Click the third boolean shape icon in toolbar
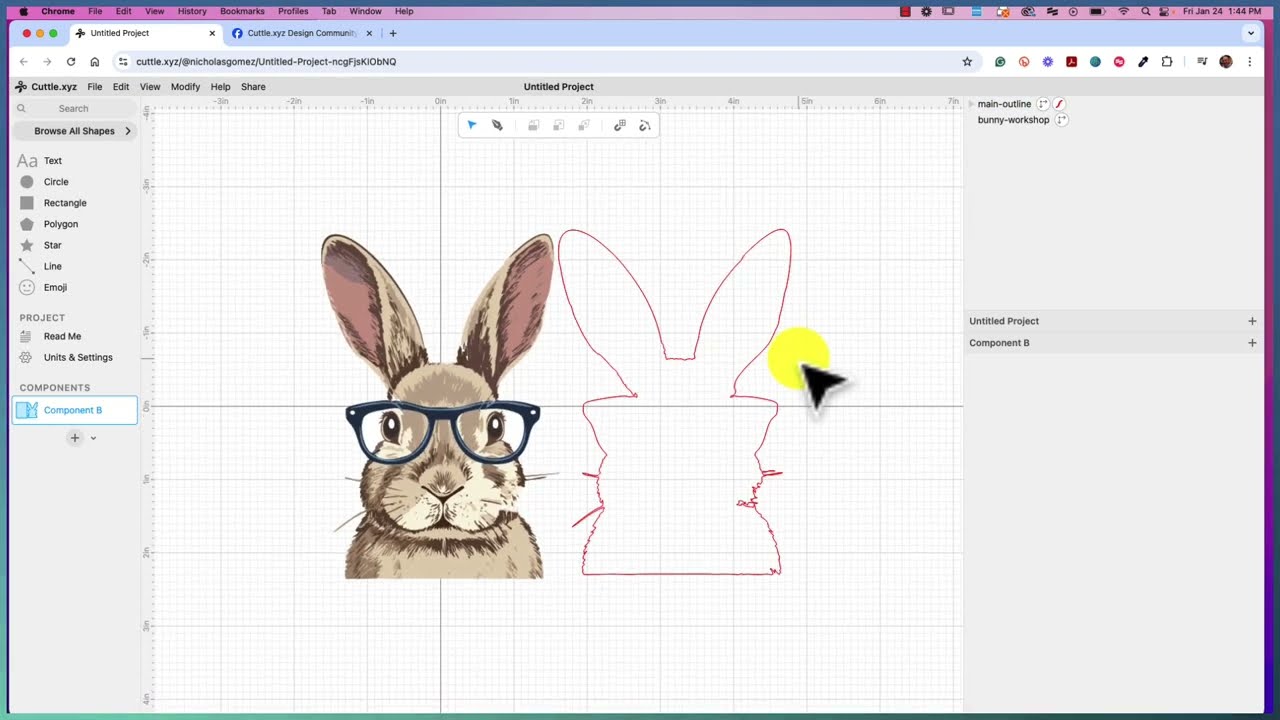Viewport: 1280px width, 720px height. pos(584,125)
